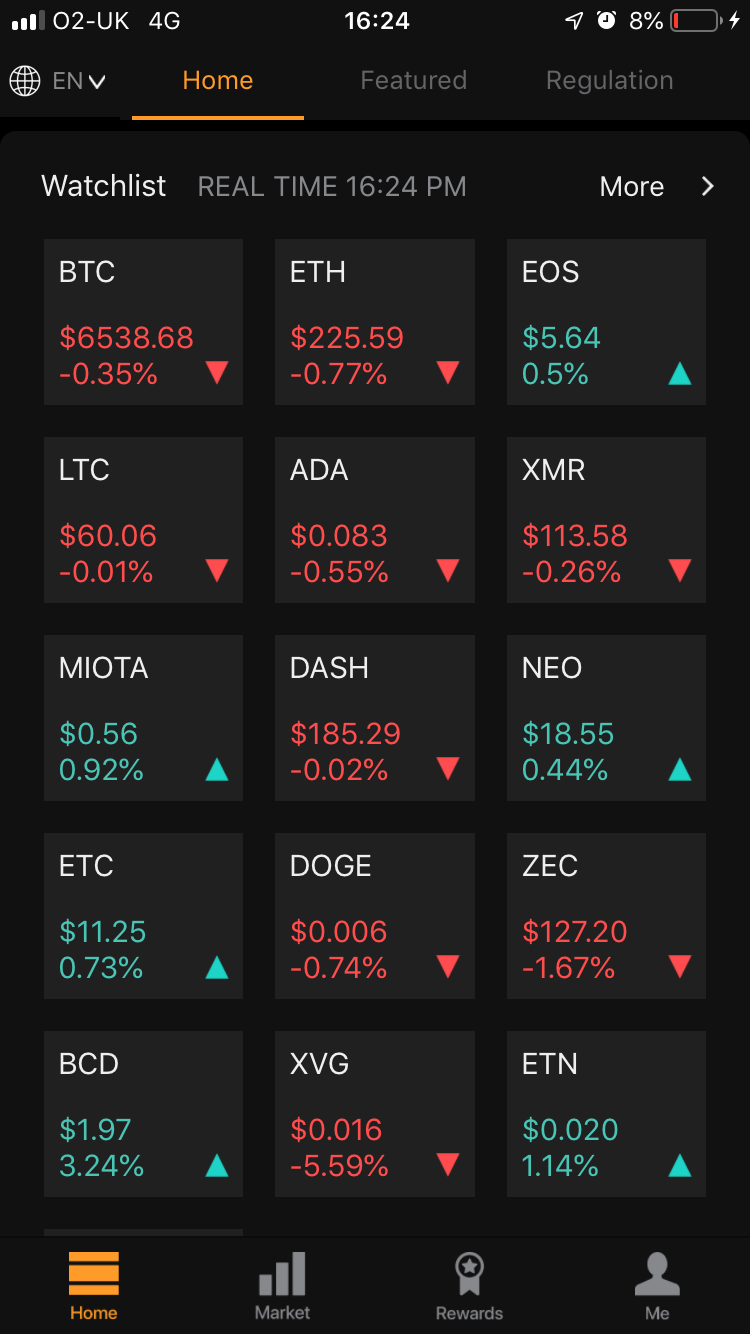This screenshot has height=1334, width=750.
Task: Open the MIOTA watchlist card
Action: (x=143, y=718)
